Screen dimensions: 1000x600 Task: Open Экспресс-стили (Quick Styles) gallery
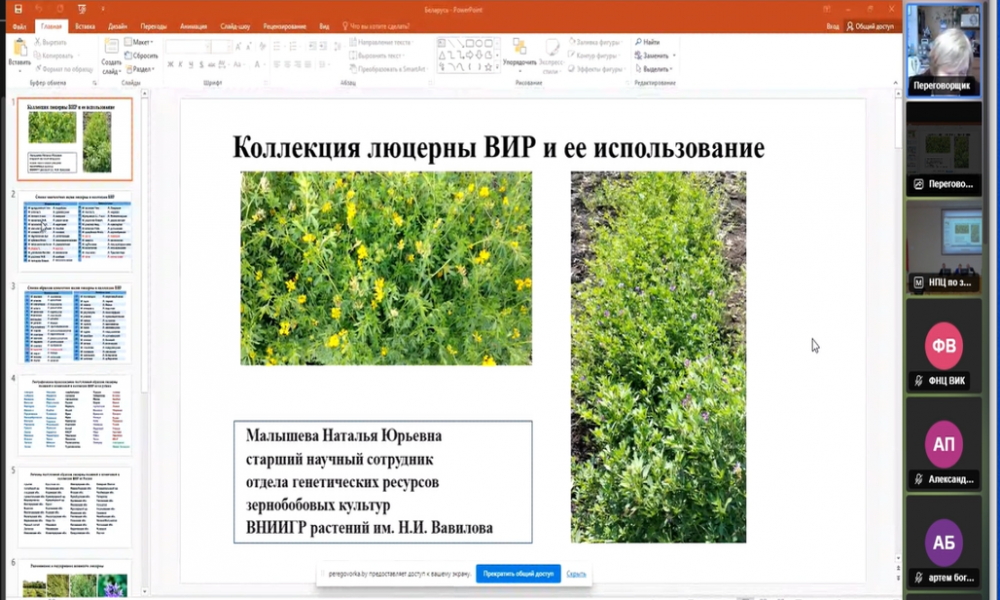551,55
